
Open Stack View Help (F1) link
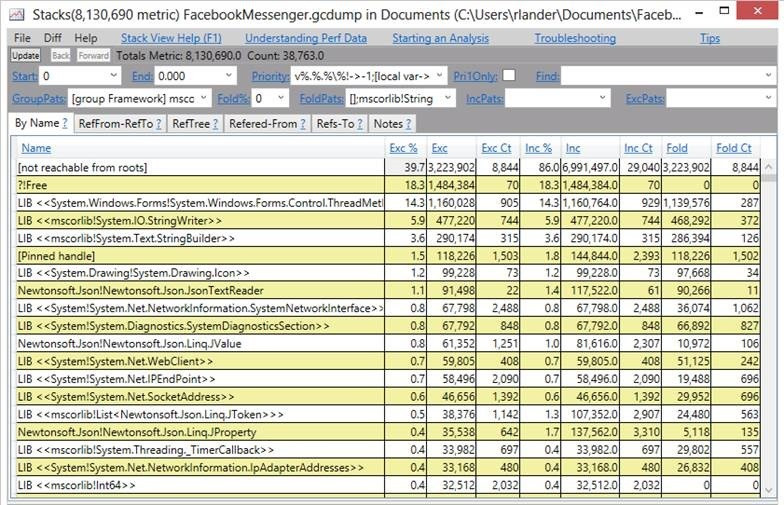(171, 38)
